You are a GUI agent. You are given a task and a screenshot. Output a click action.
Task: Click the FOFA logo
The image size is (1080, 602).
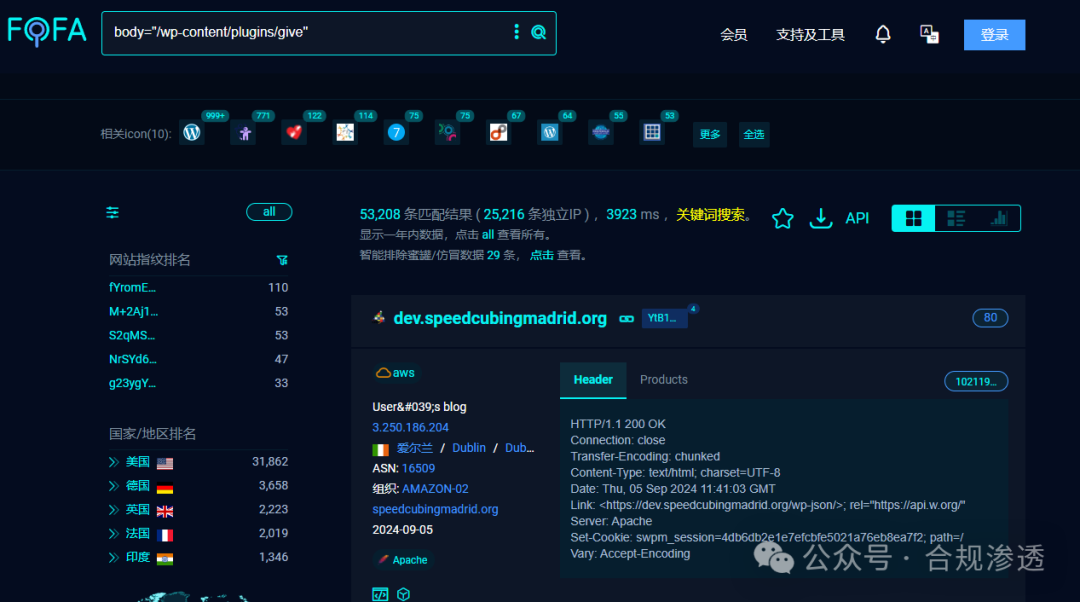pyautogui.click(x=47, y=31)
